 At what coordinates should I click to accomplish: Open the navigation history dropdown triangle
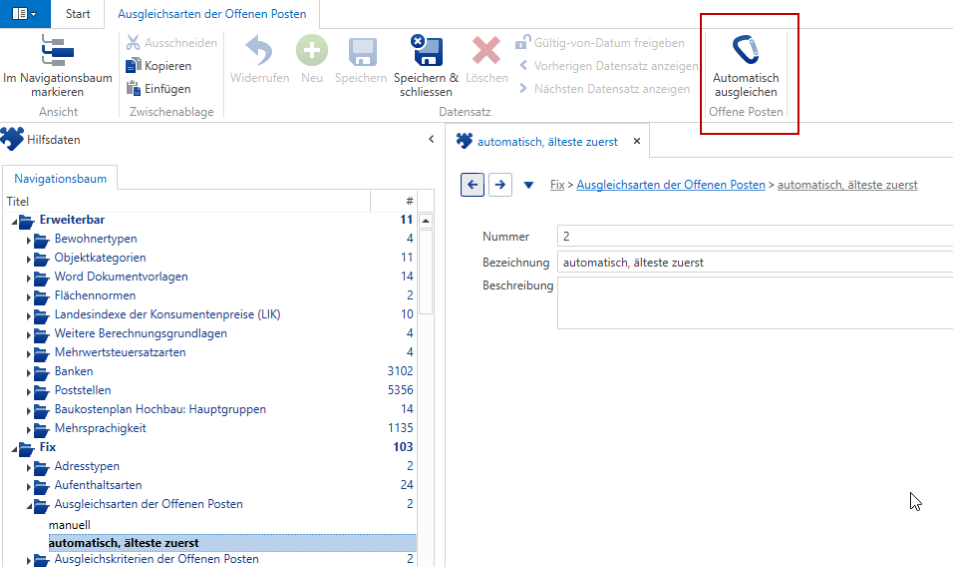point(528,185)
